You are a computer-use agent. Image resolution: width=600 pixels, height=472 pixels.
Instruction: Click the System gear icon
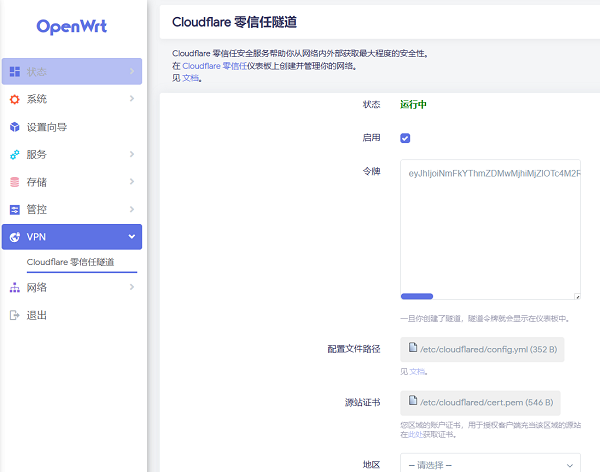click(14, 99)
